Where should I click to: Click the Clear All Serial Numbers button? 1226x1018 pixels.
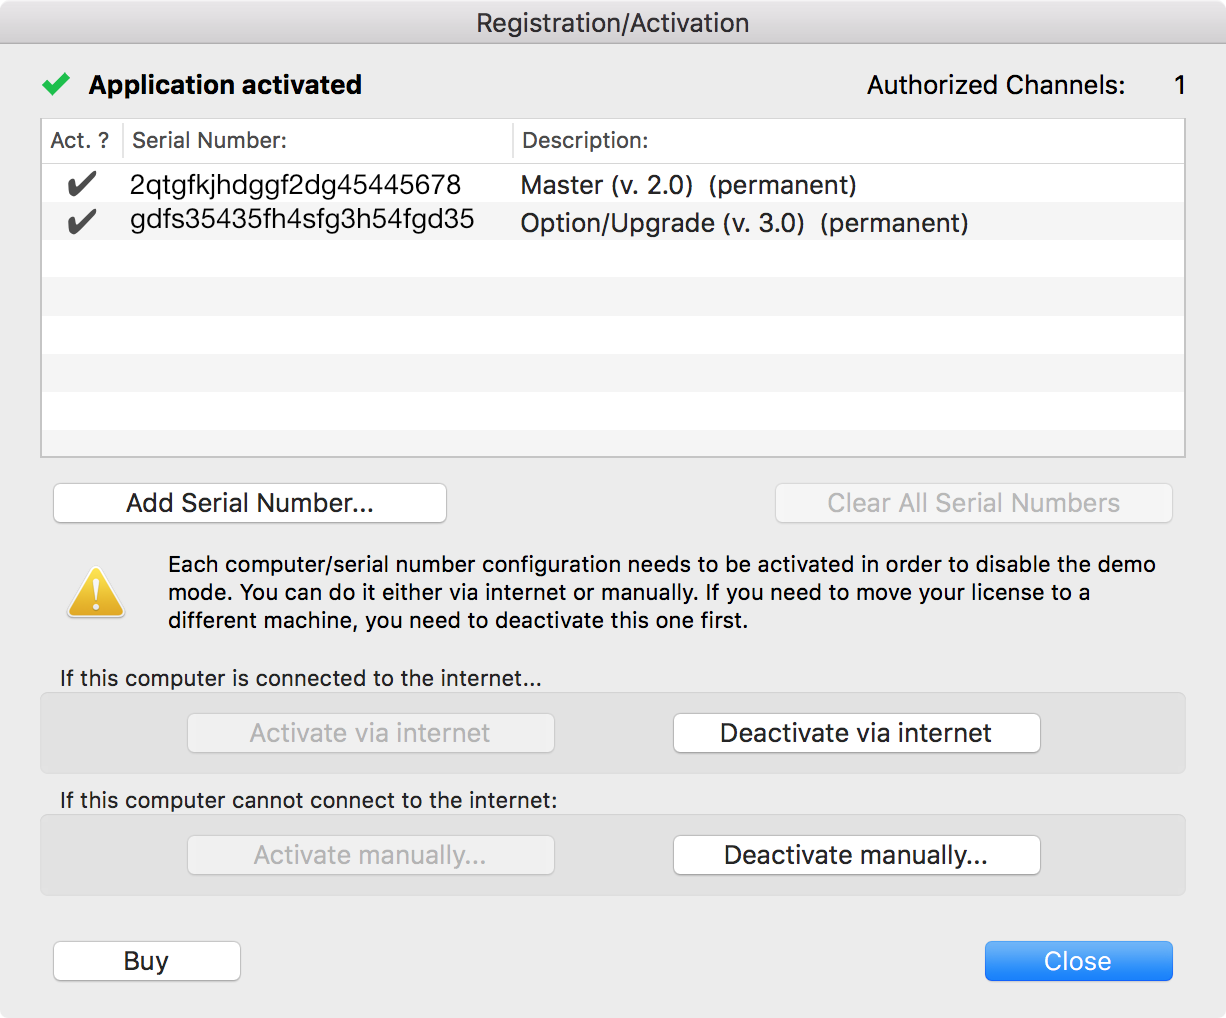[974, 503]
